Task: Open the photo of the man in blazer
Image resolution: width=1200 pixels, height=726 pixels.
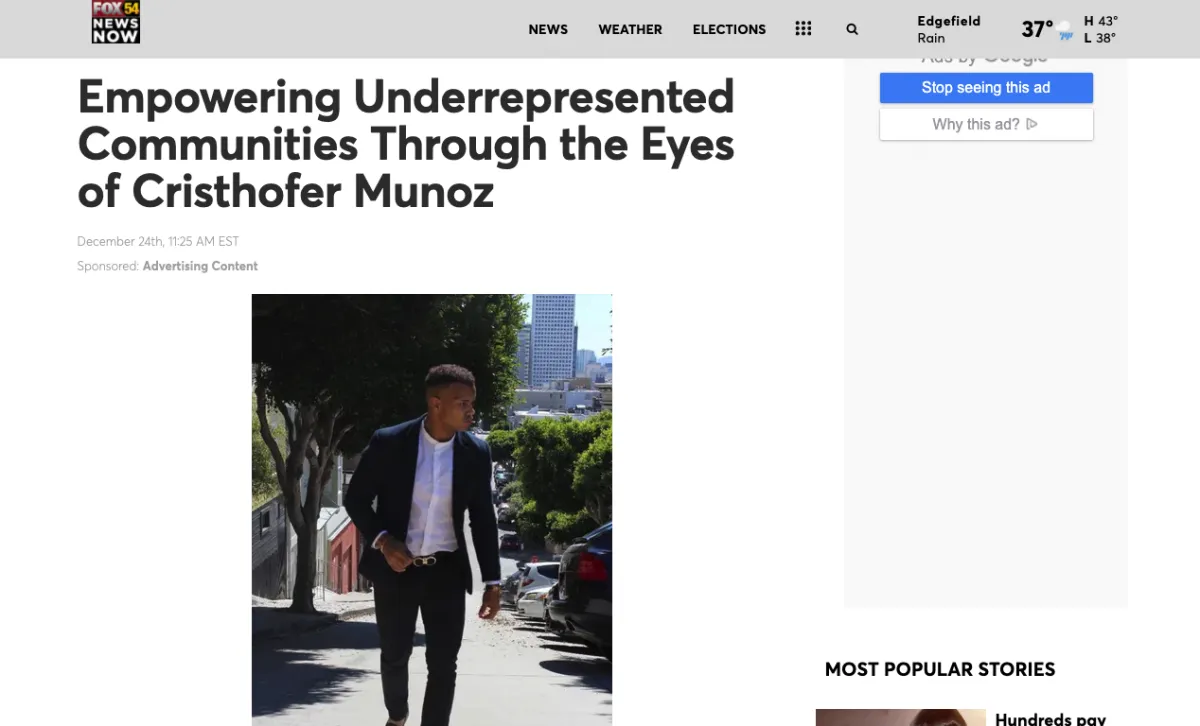Action: [431, 509]
